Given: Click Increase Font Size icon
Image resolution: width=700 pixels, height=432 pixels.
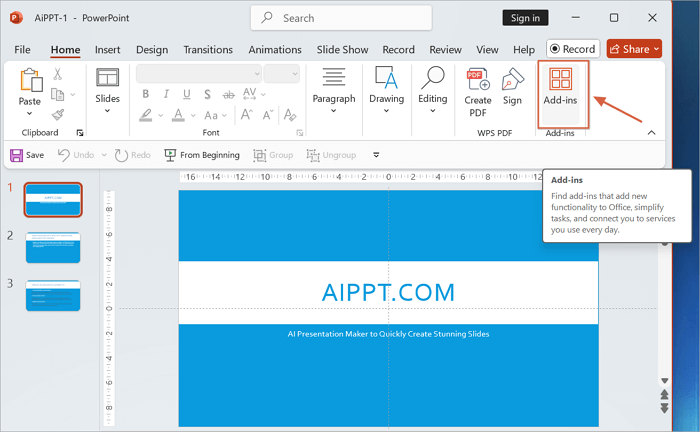Looking at the screenshot, I should click(246, 115).
